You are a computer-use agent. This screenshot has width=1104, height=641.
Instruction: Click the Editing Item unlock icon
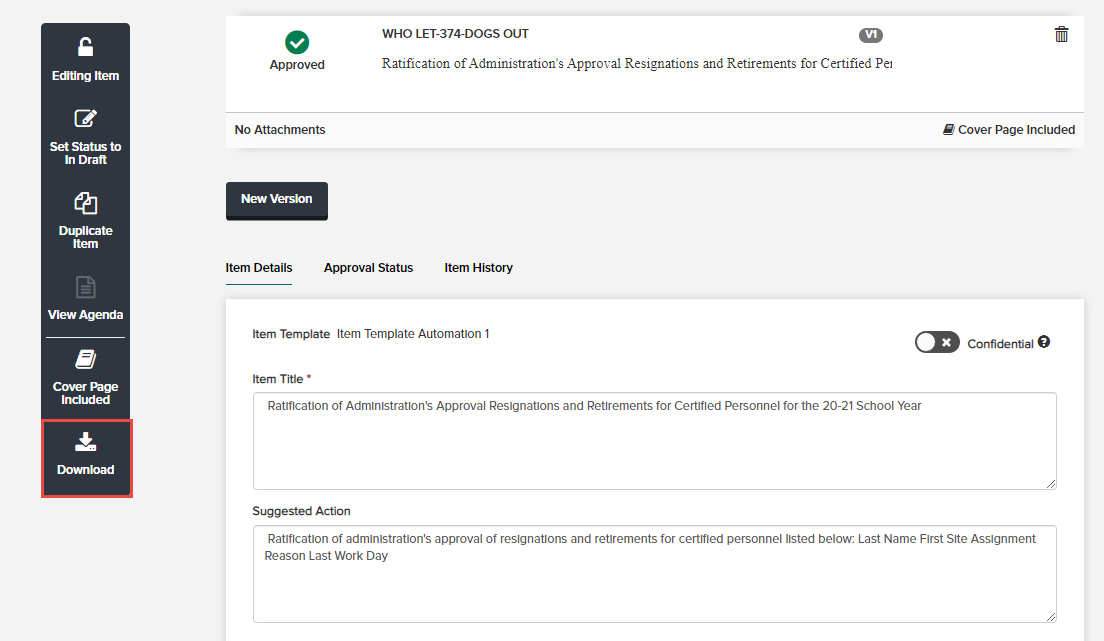coord(86,47)
